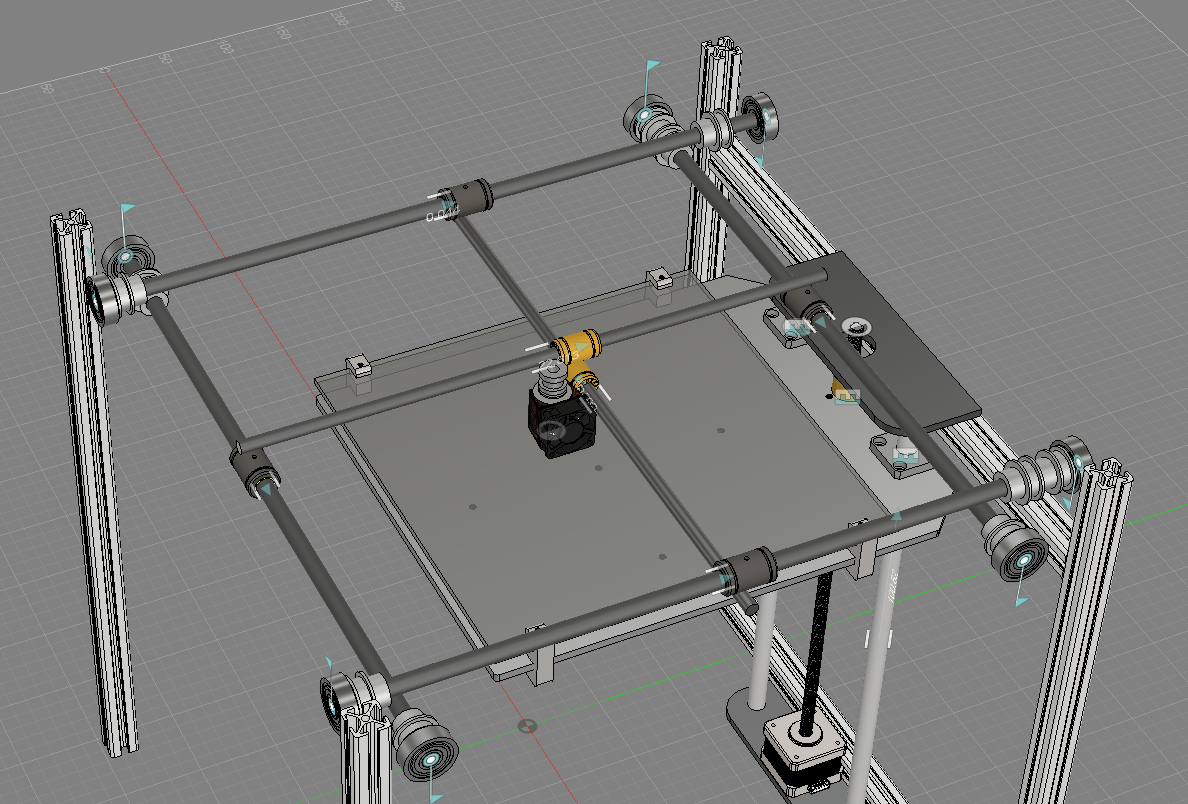The height and width of the screenshot is (804, 1188).
Task: Select the joint arrow below front-left bearing
Action: coord(435,796)
